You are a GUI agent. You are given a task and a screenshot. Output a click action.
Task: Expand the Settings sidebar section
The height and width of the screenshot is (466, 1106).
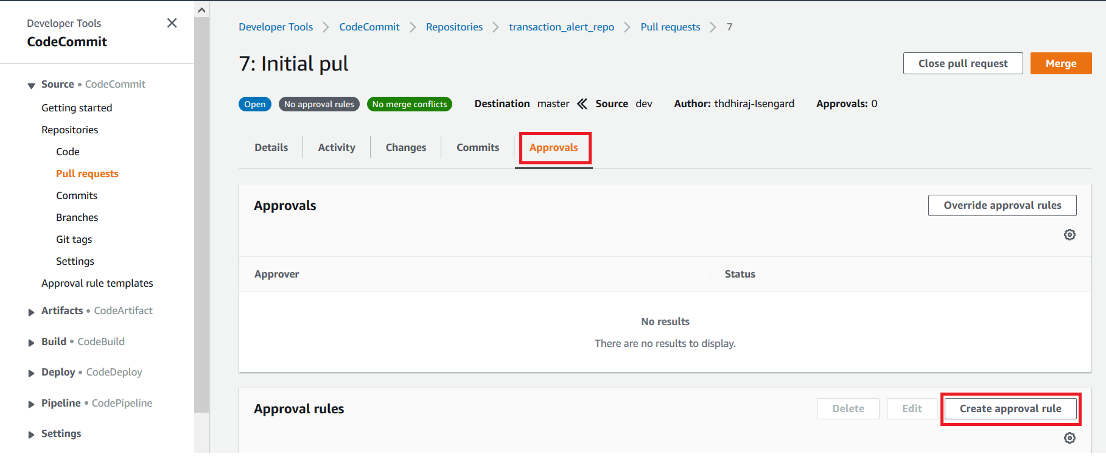[x=31, y=435]
